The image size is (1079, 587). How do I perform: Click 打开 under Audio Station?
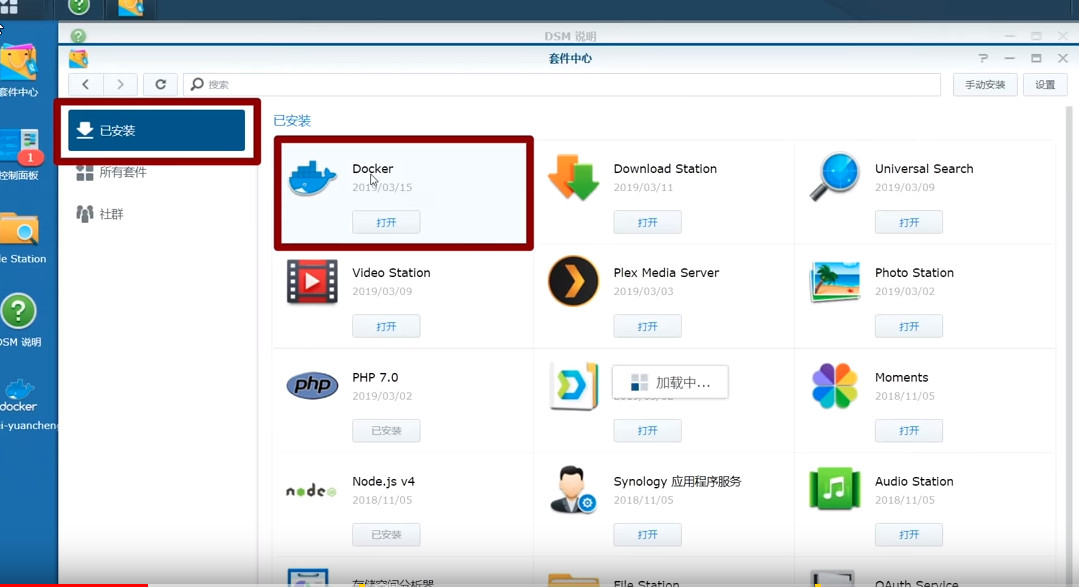(x=909, y=534)
